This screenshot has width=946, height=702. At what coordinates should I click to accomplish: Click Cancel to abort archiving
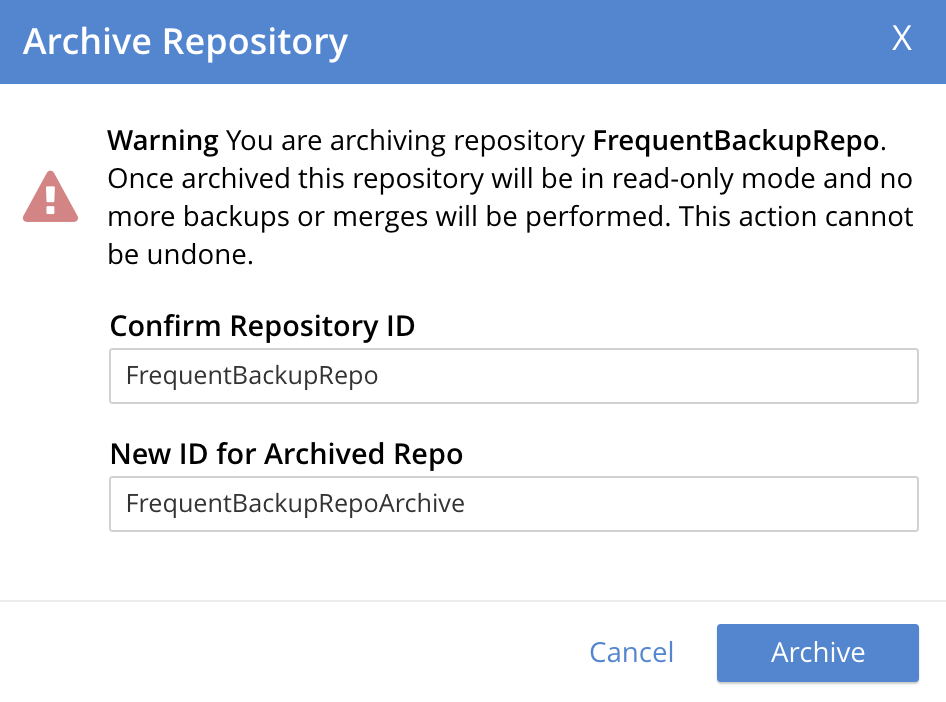(631, 652)
